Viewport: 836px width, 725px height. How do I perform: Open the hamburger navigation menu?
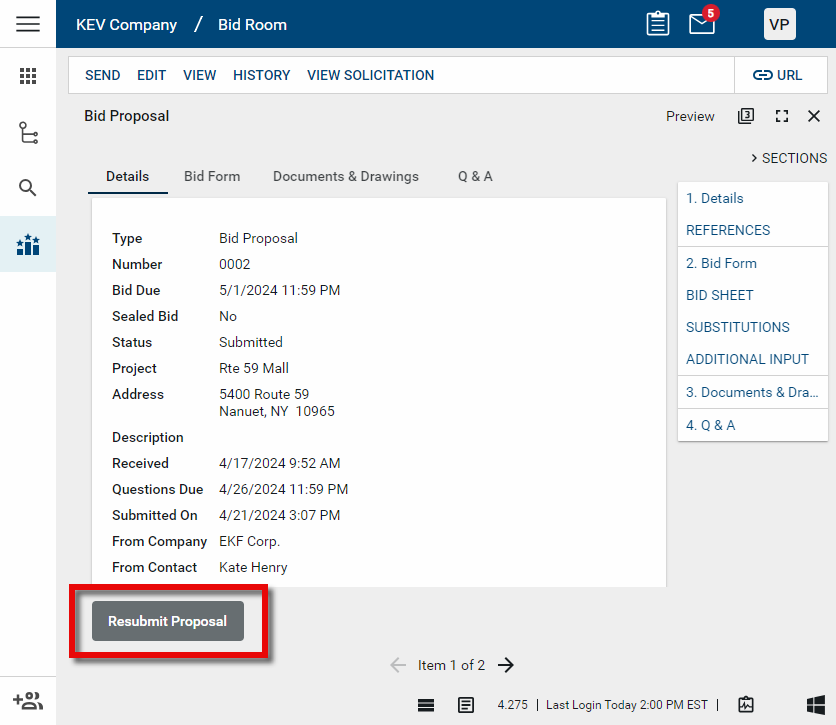tap(28, 24)
